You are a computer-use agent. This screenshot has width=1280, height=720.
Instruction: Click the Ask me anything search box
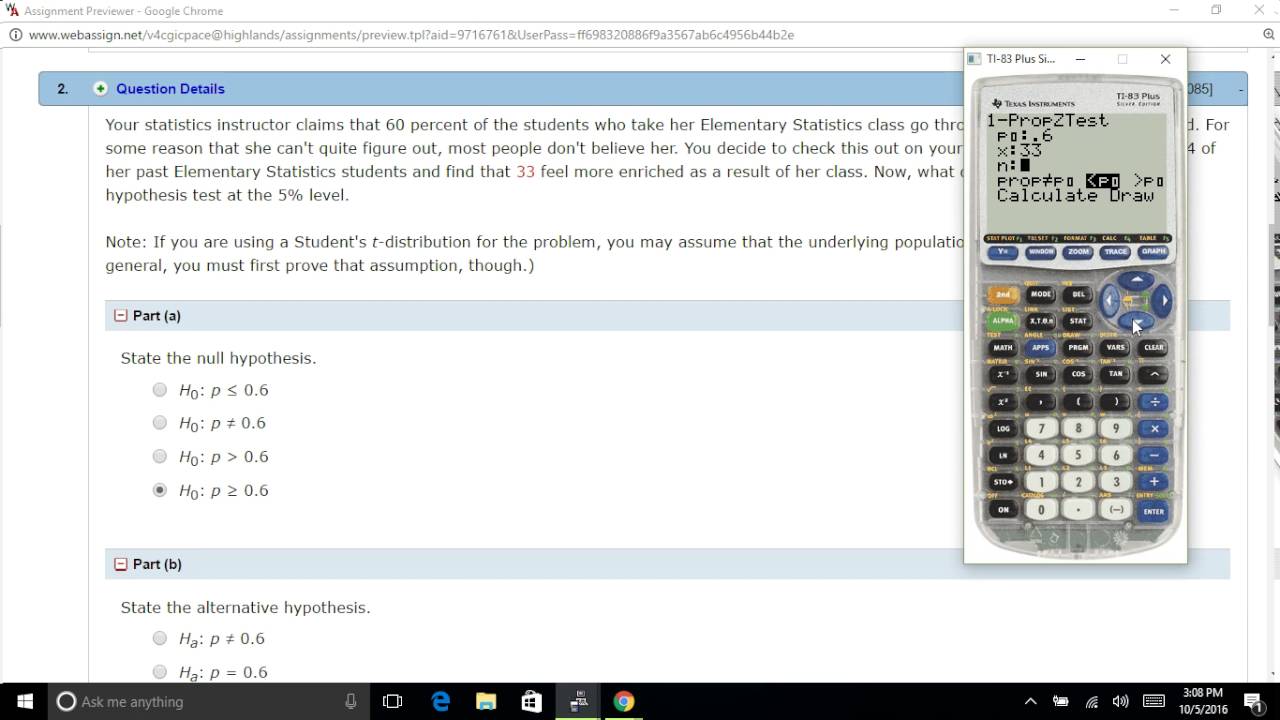pyautogui.click(x=208, y=701)
